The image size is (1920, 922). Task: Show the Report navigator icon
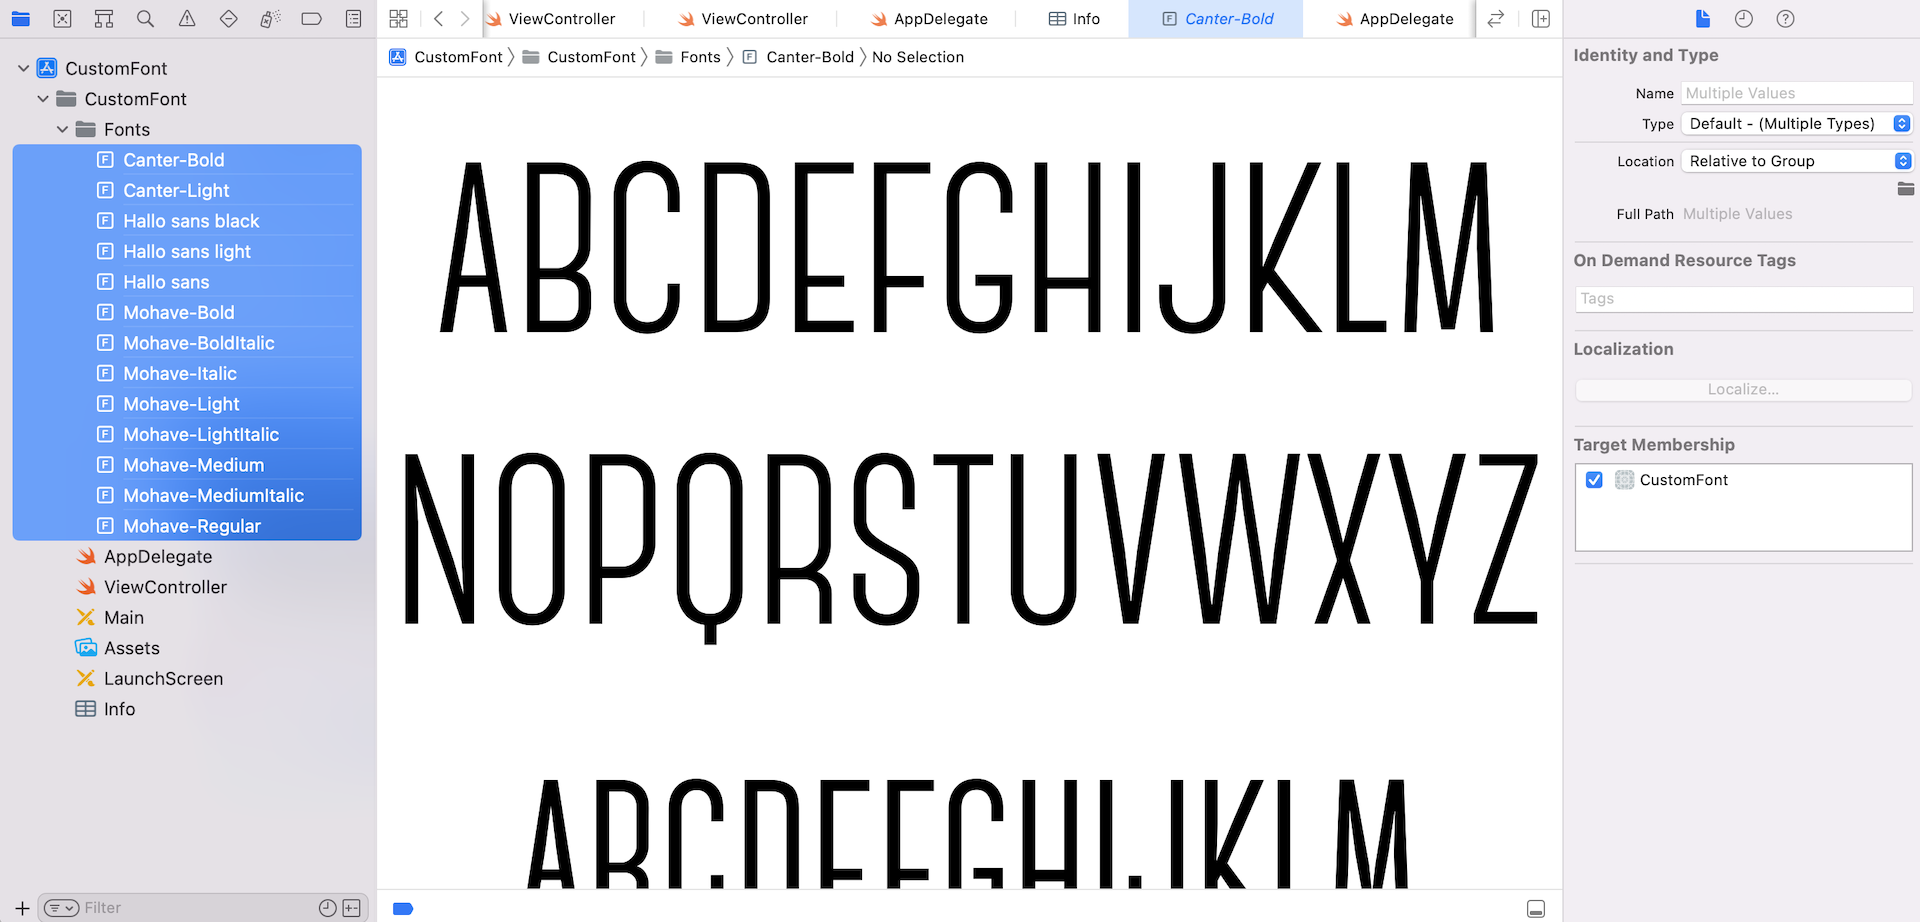353,19
